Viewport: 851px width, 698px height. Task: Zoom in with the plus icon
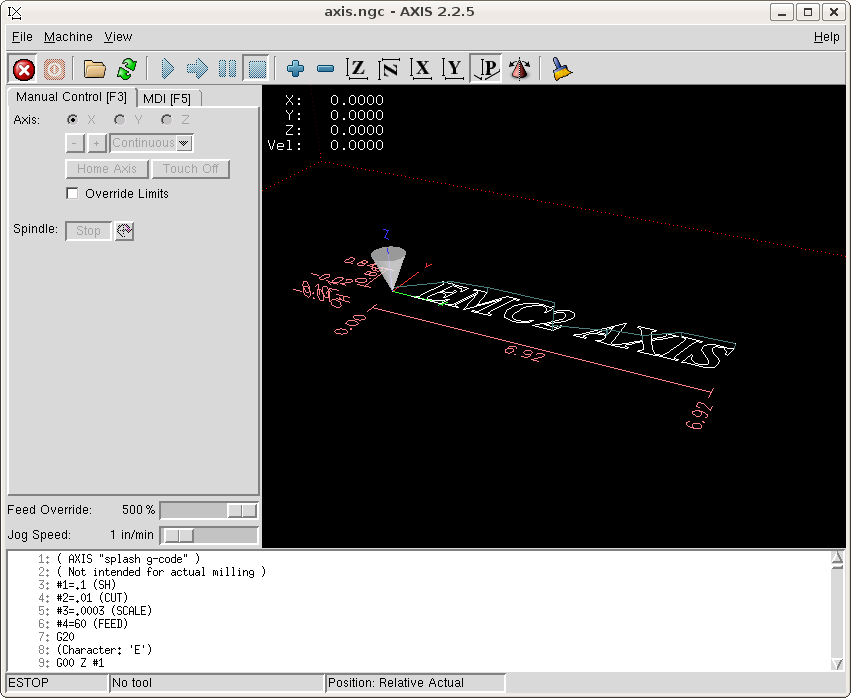click(295, 69)
